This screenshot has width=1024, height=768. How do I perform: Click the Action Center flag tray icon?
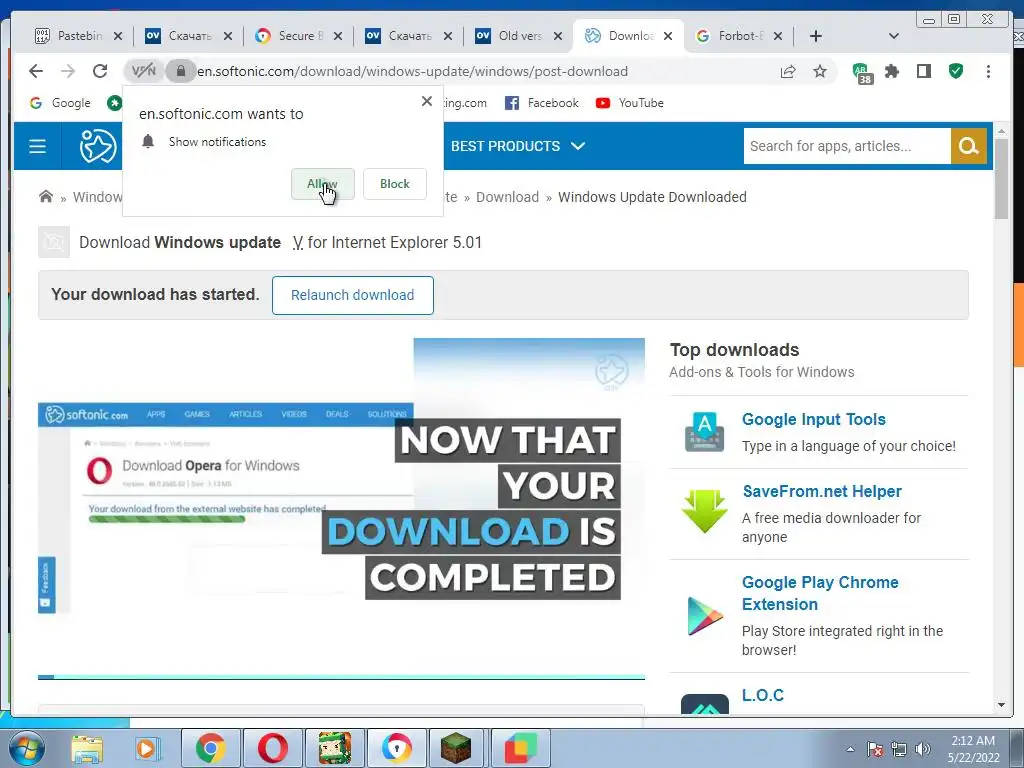[x=874, y=749]
